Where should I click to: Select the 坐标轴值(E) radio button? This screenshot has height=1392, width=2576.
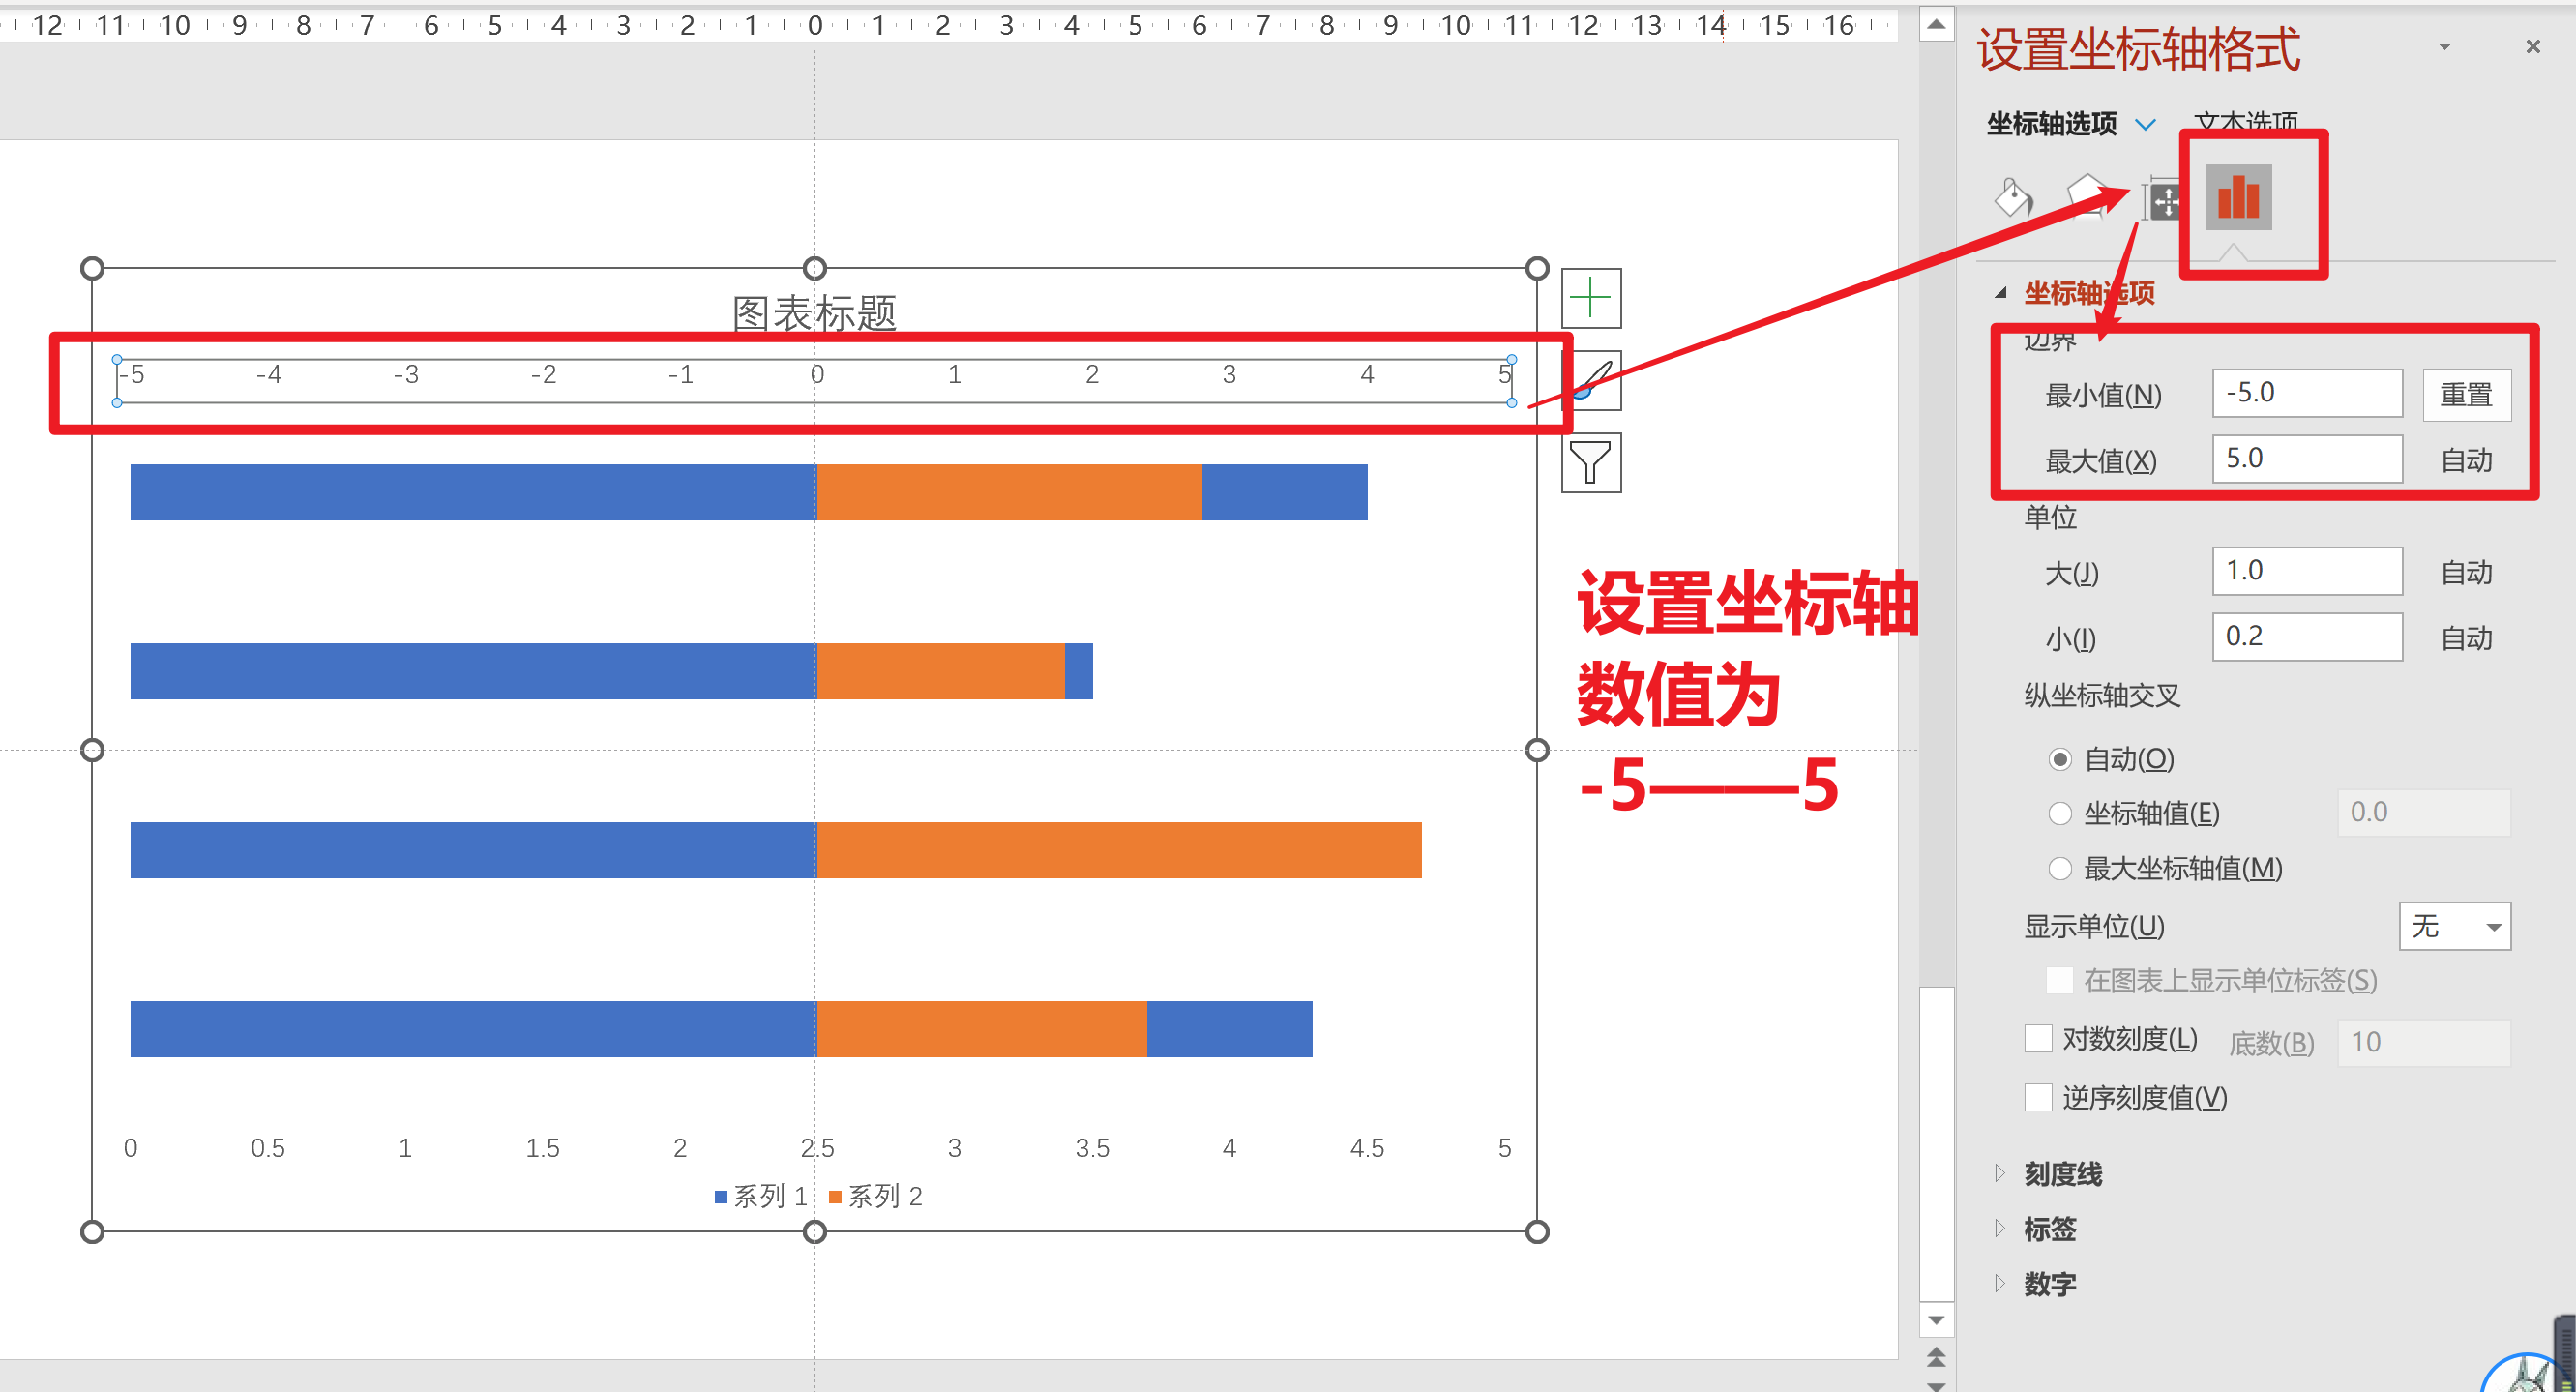(2059, 814)
